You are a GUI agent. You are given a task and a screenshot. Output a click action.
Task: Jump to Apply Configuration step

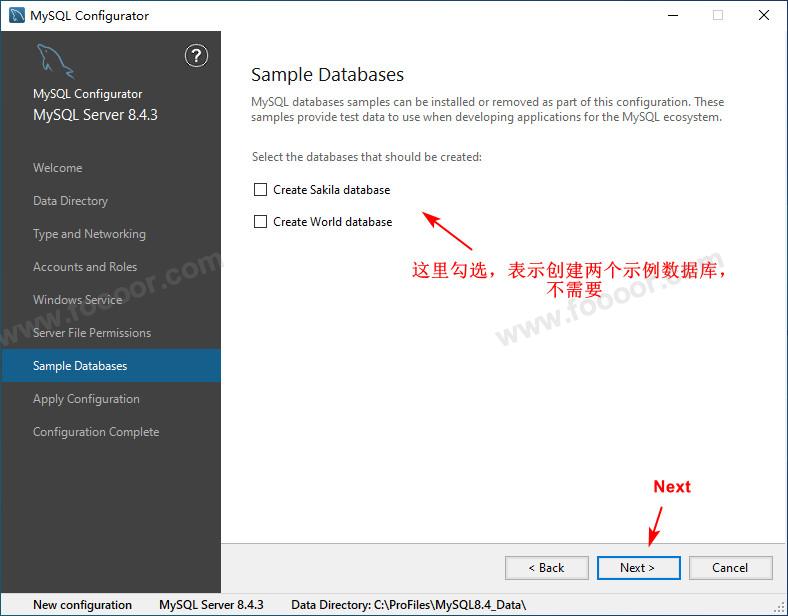86,399
